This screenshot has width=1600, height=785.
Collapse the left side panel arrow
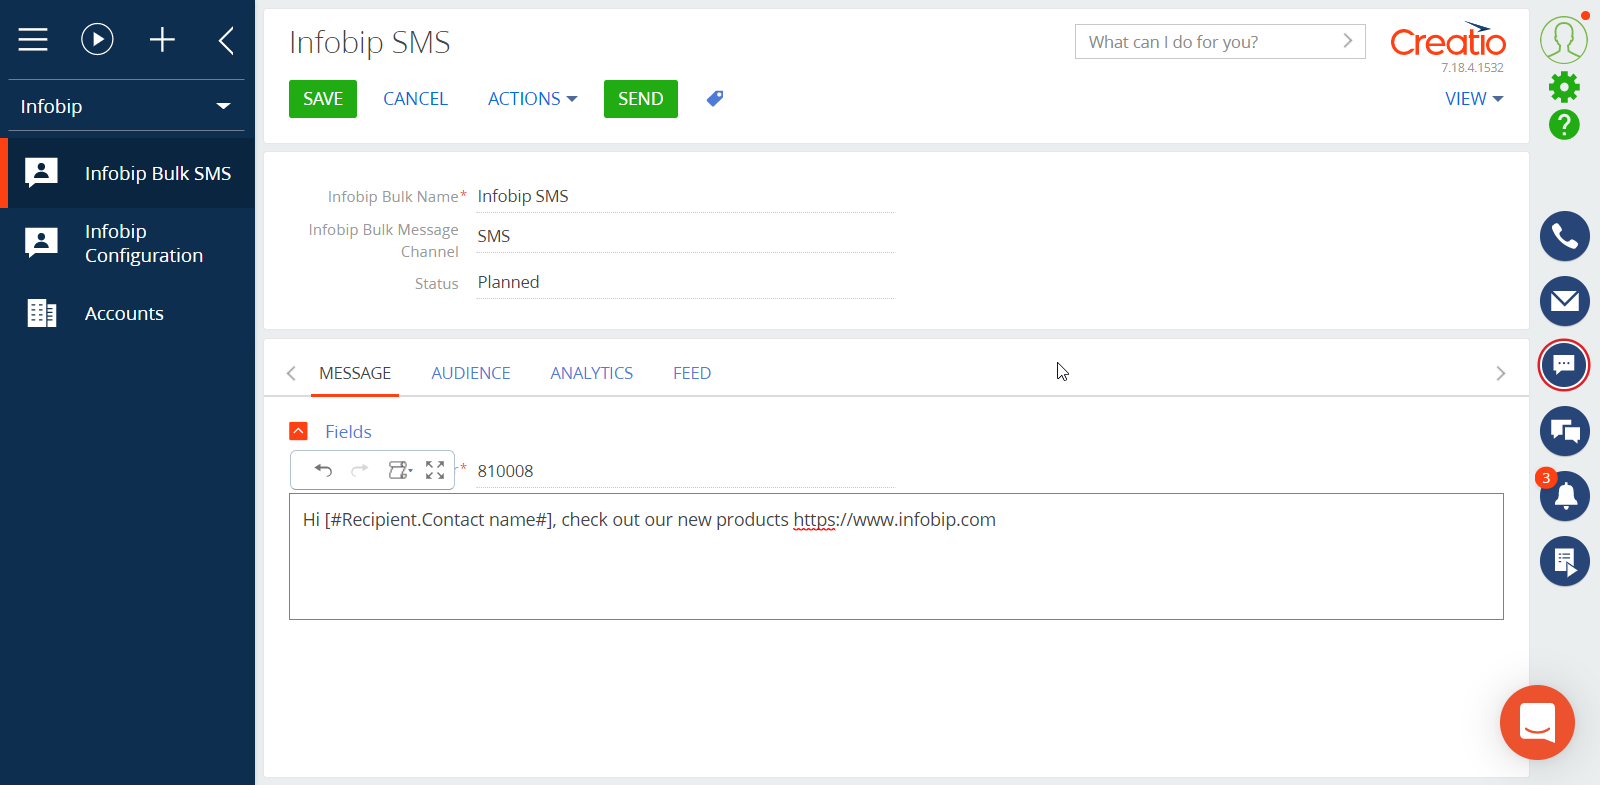click(x=226, y=40)
